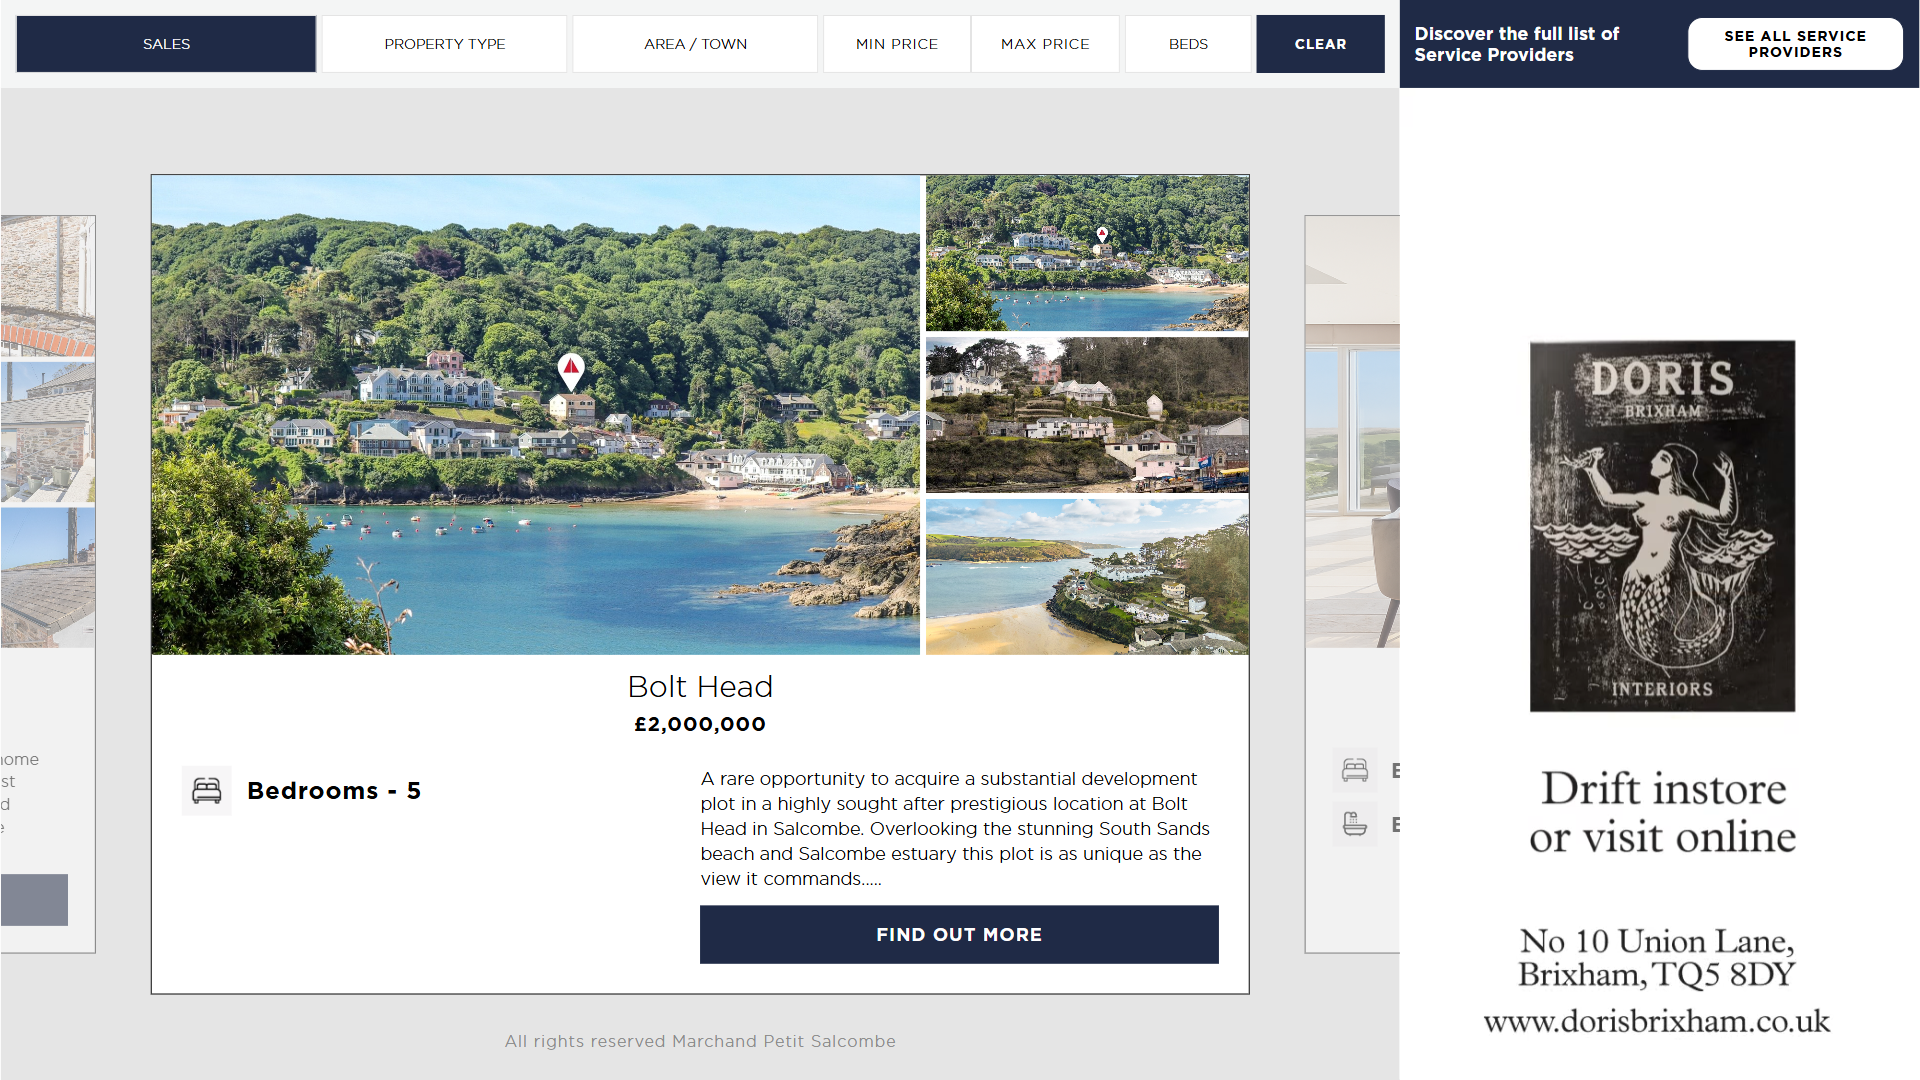The image size is (1920, 1080).
Task: Select the previous property card on the left
Action: click(x=48, y=584)
